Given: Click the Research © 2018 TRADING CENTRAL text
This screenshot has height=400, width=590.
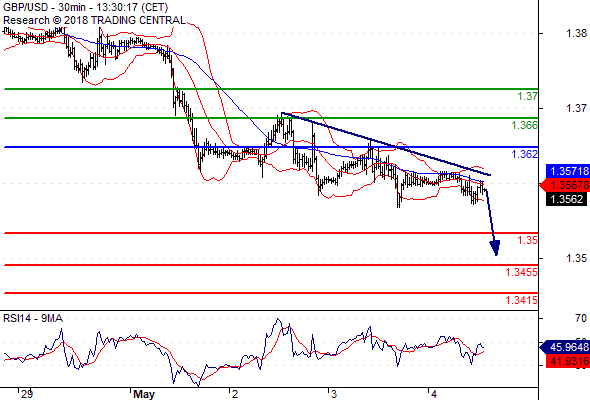Looking at the screenshot, I should tap(94, 20).
